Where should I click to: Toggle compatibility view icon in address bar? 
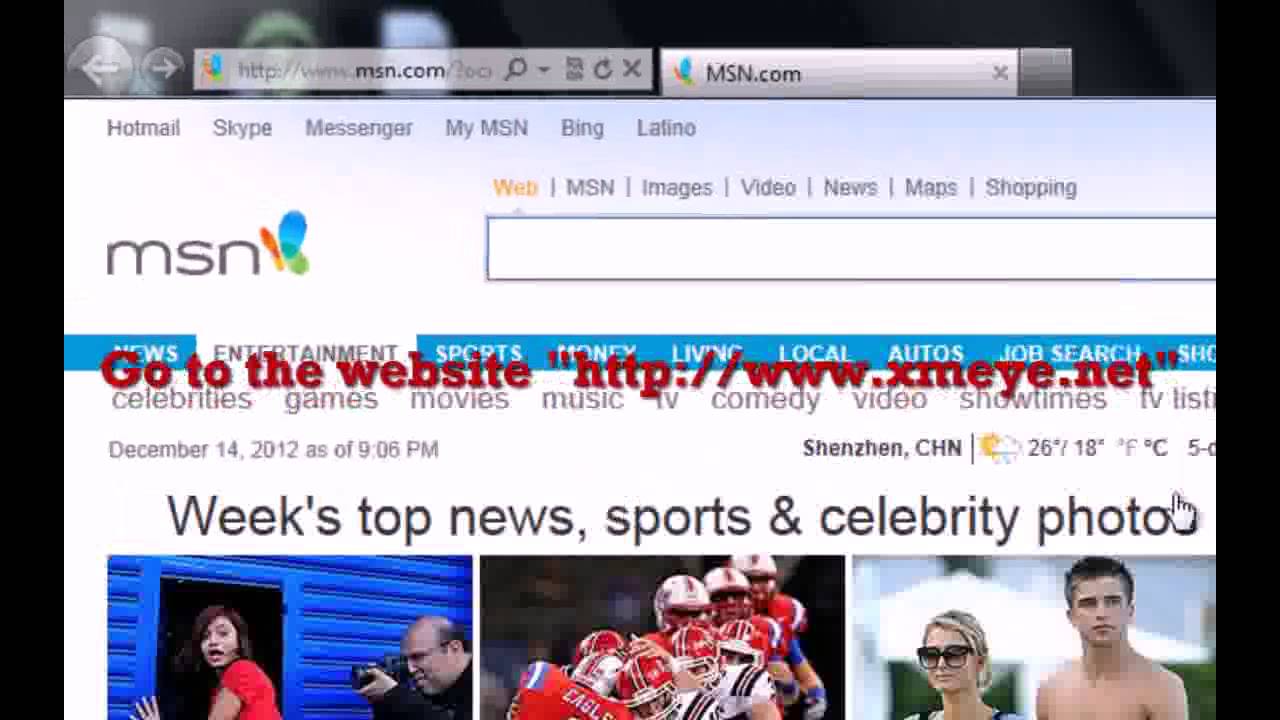pos(574,69)
